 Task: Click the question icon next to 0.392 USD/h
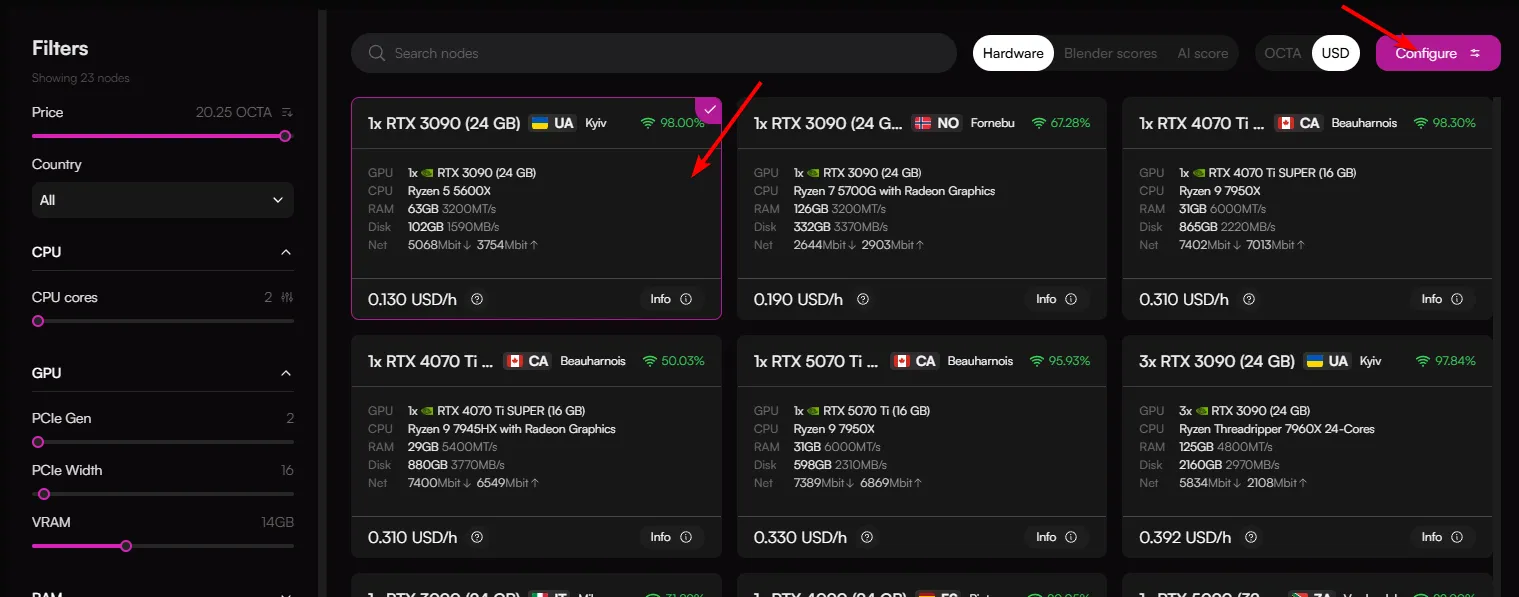[1249, 537]
